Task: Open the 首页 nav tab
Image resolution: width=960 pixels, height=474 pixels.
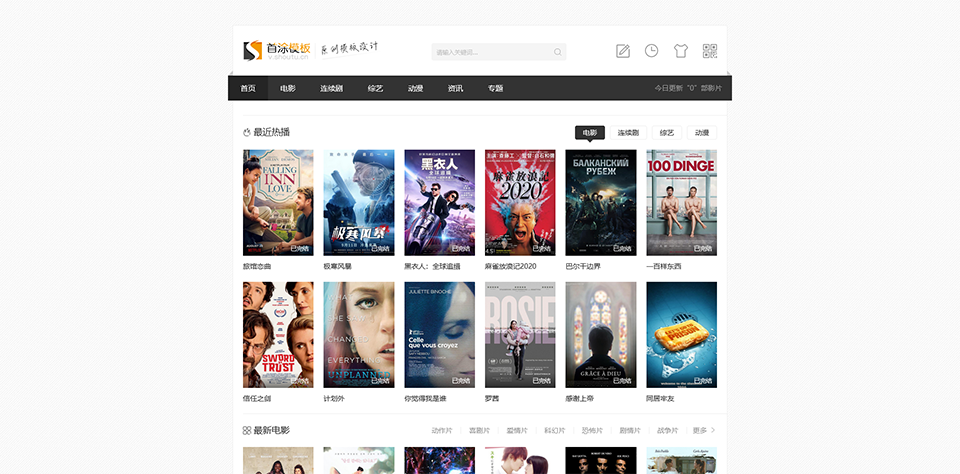Action: click(x=248, y=88)
